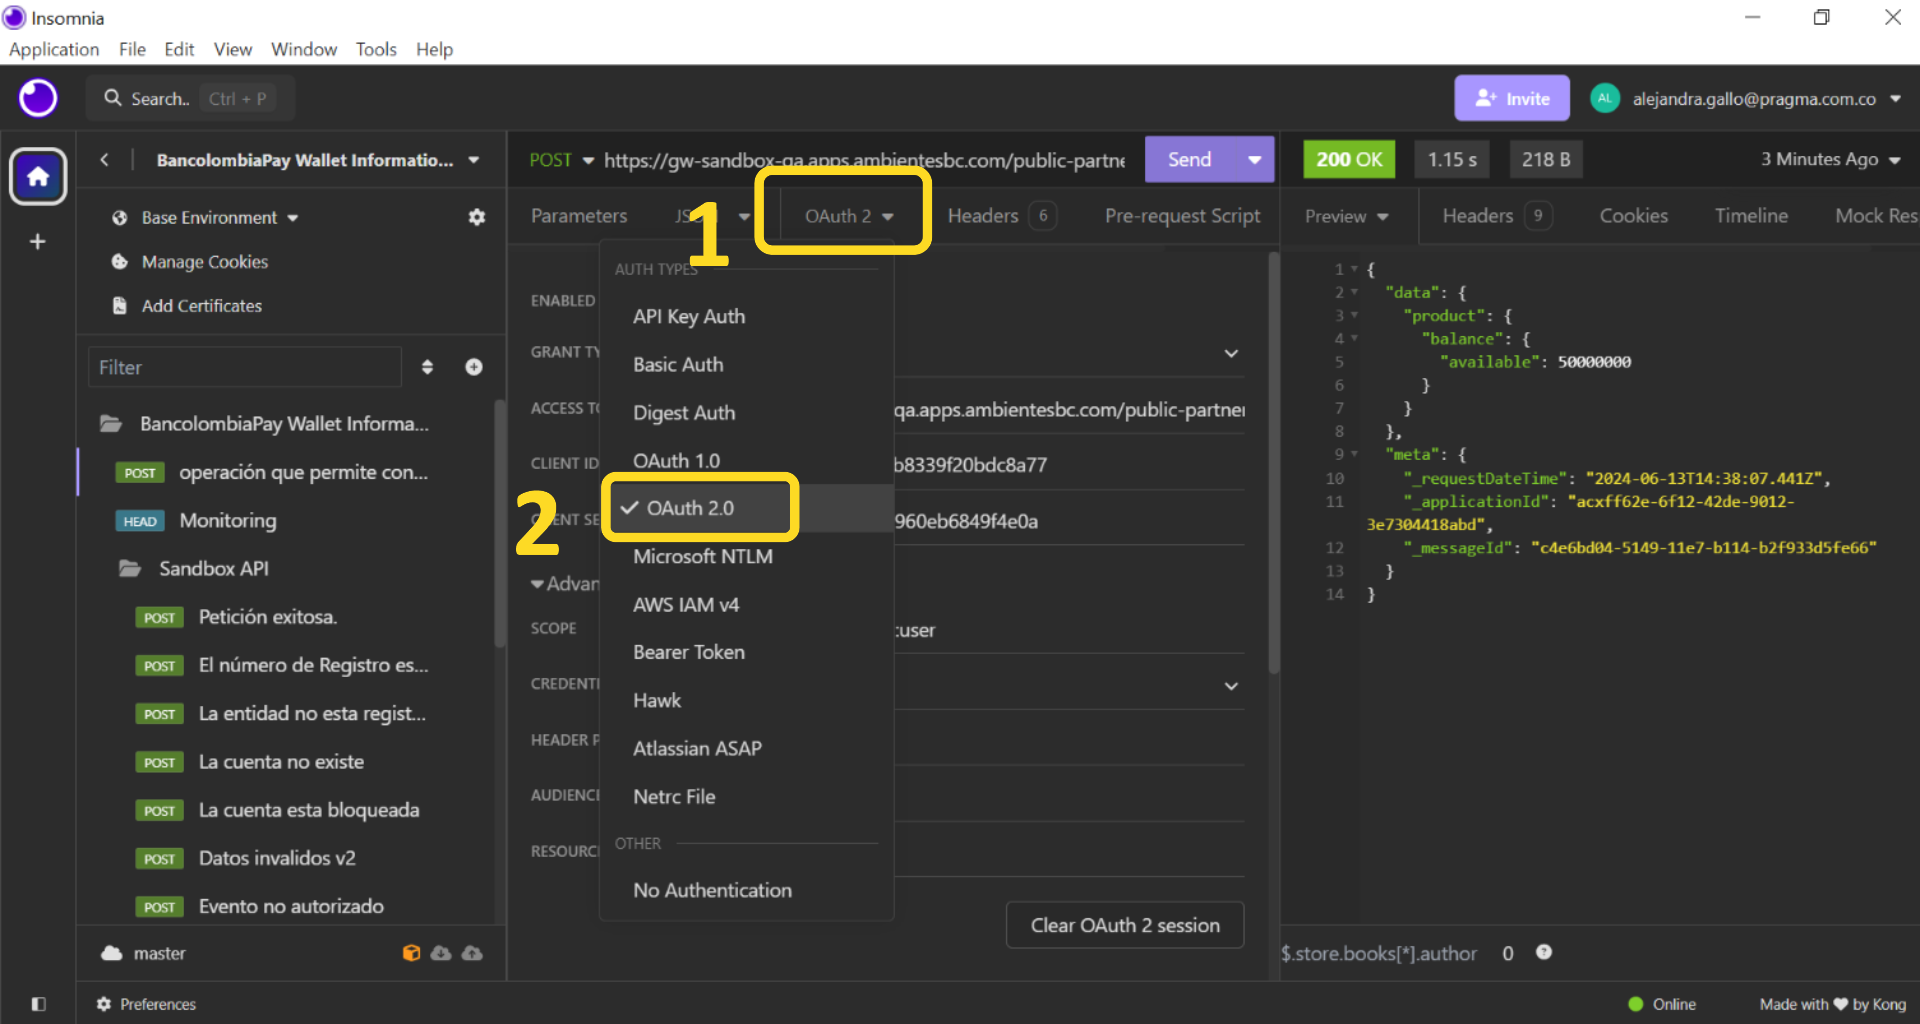Open the 3 Minutes Ago history dropdown

(1830, 160)
